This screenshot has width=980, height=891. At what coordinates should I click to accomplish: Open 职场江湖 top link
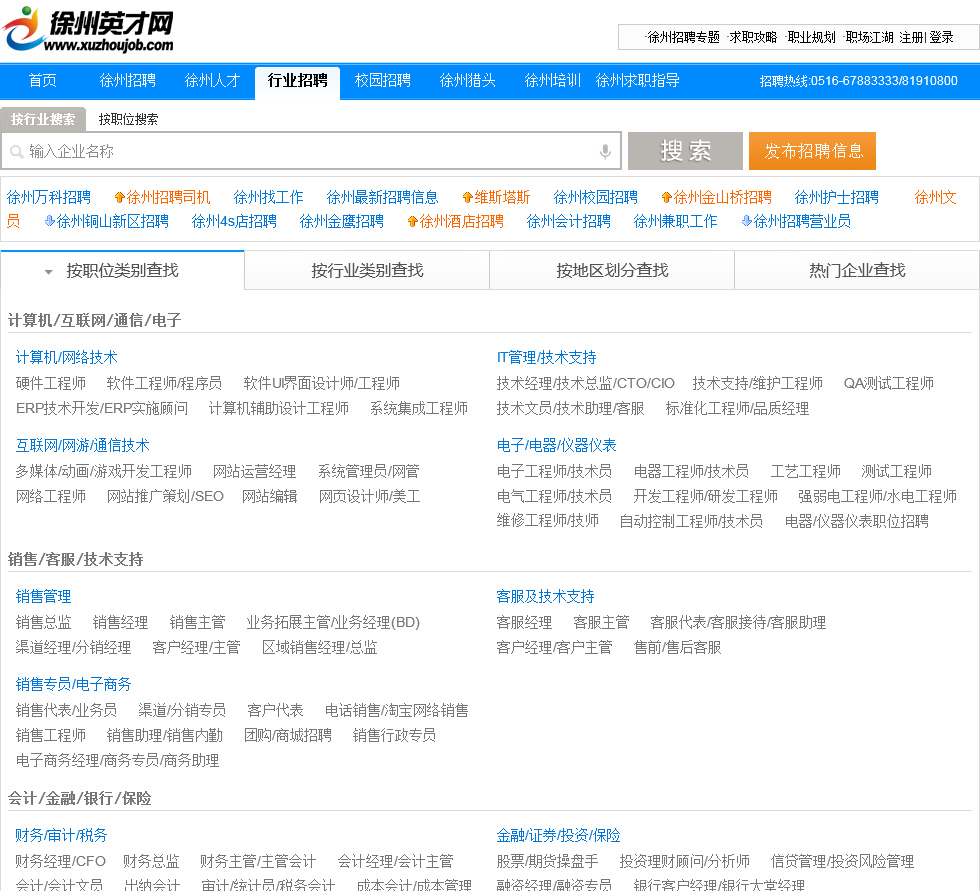pyautogui.click(x=869, y=37)
